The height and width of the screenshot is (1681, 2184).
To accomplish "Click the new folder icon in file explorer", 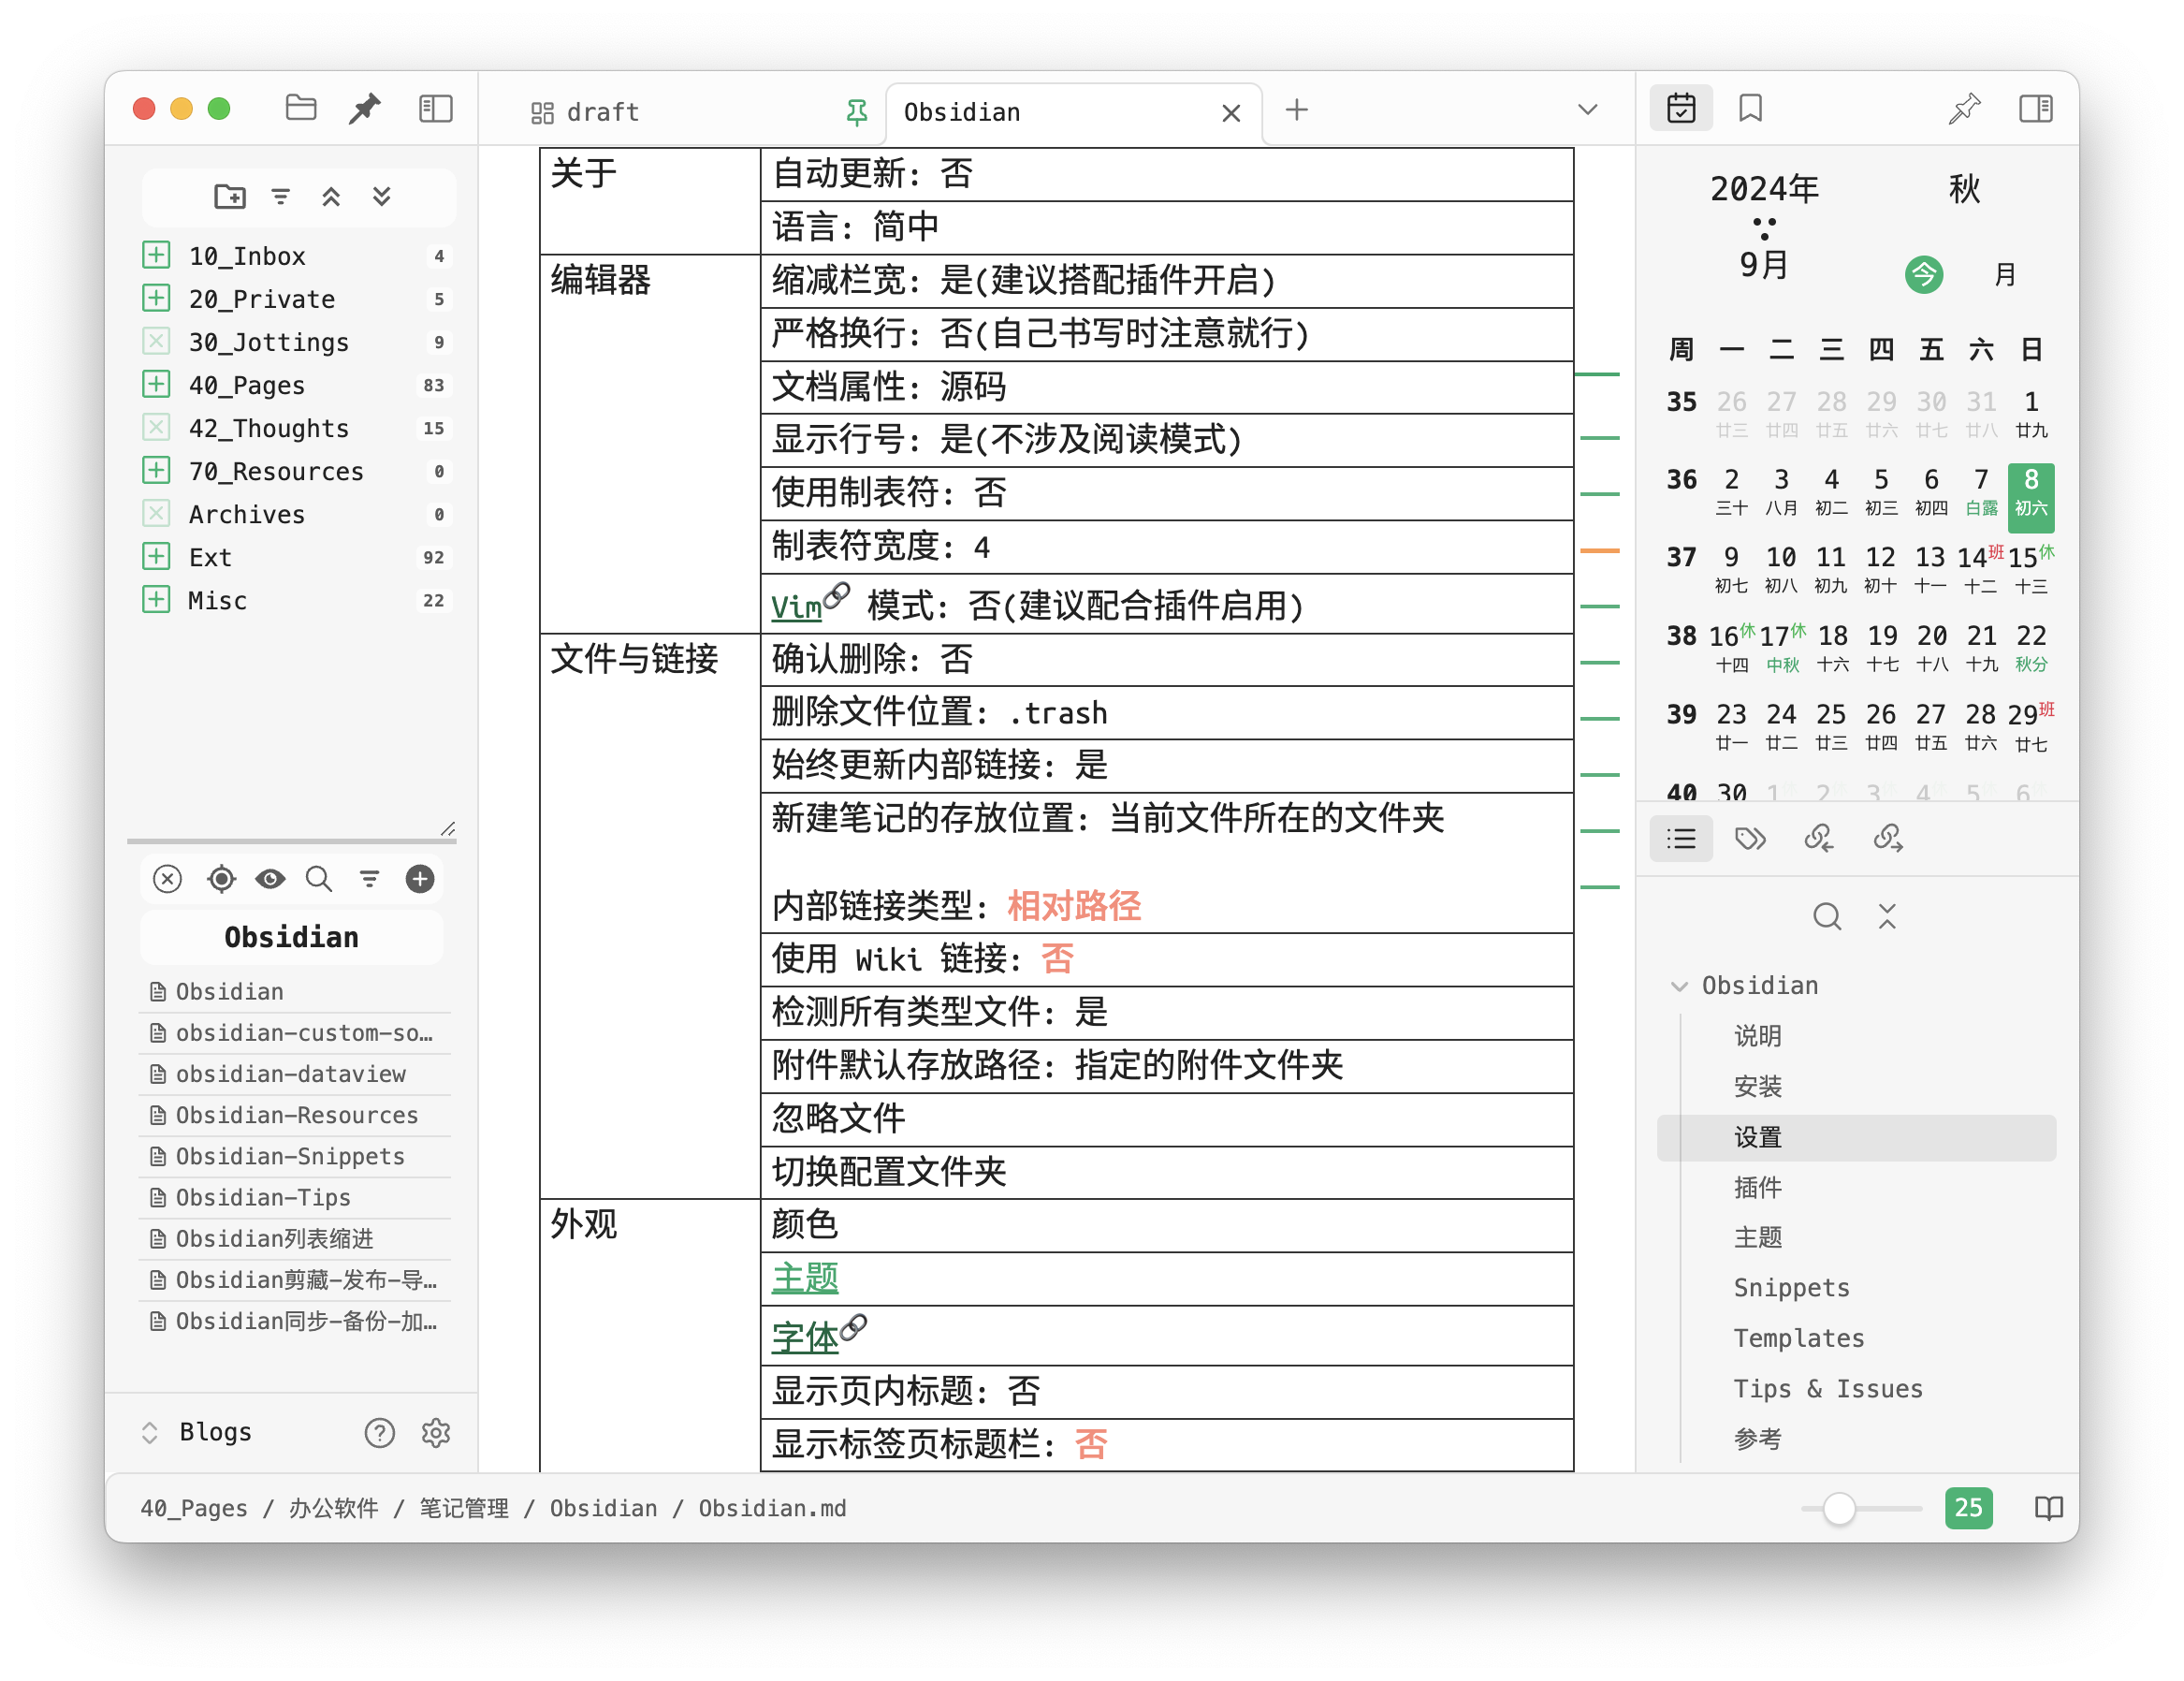I will [x=230, y=196].
